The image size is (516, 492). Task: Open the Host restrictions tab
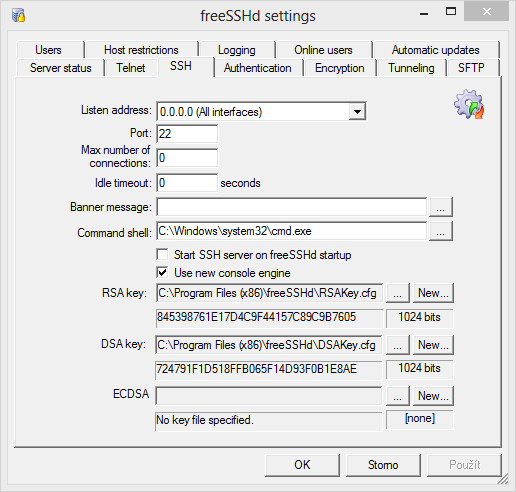point(141,50)
